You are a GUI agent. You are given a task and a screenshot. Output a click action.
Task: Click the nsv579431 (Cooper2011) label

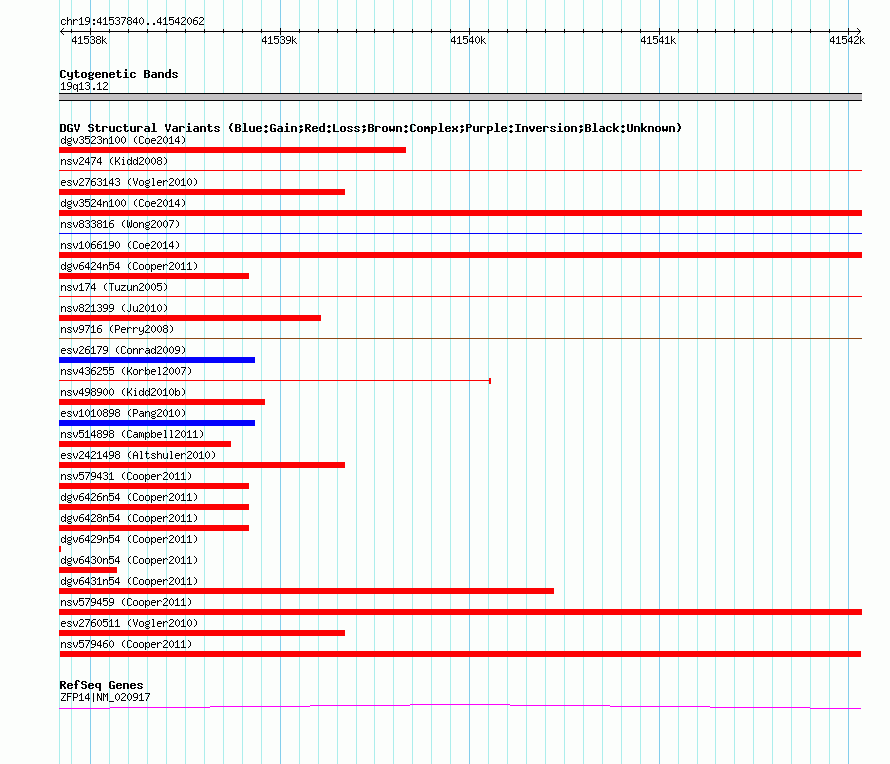click(126, 476)
